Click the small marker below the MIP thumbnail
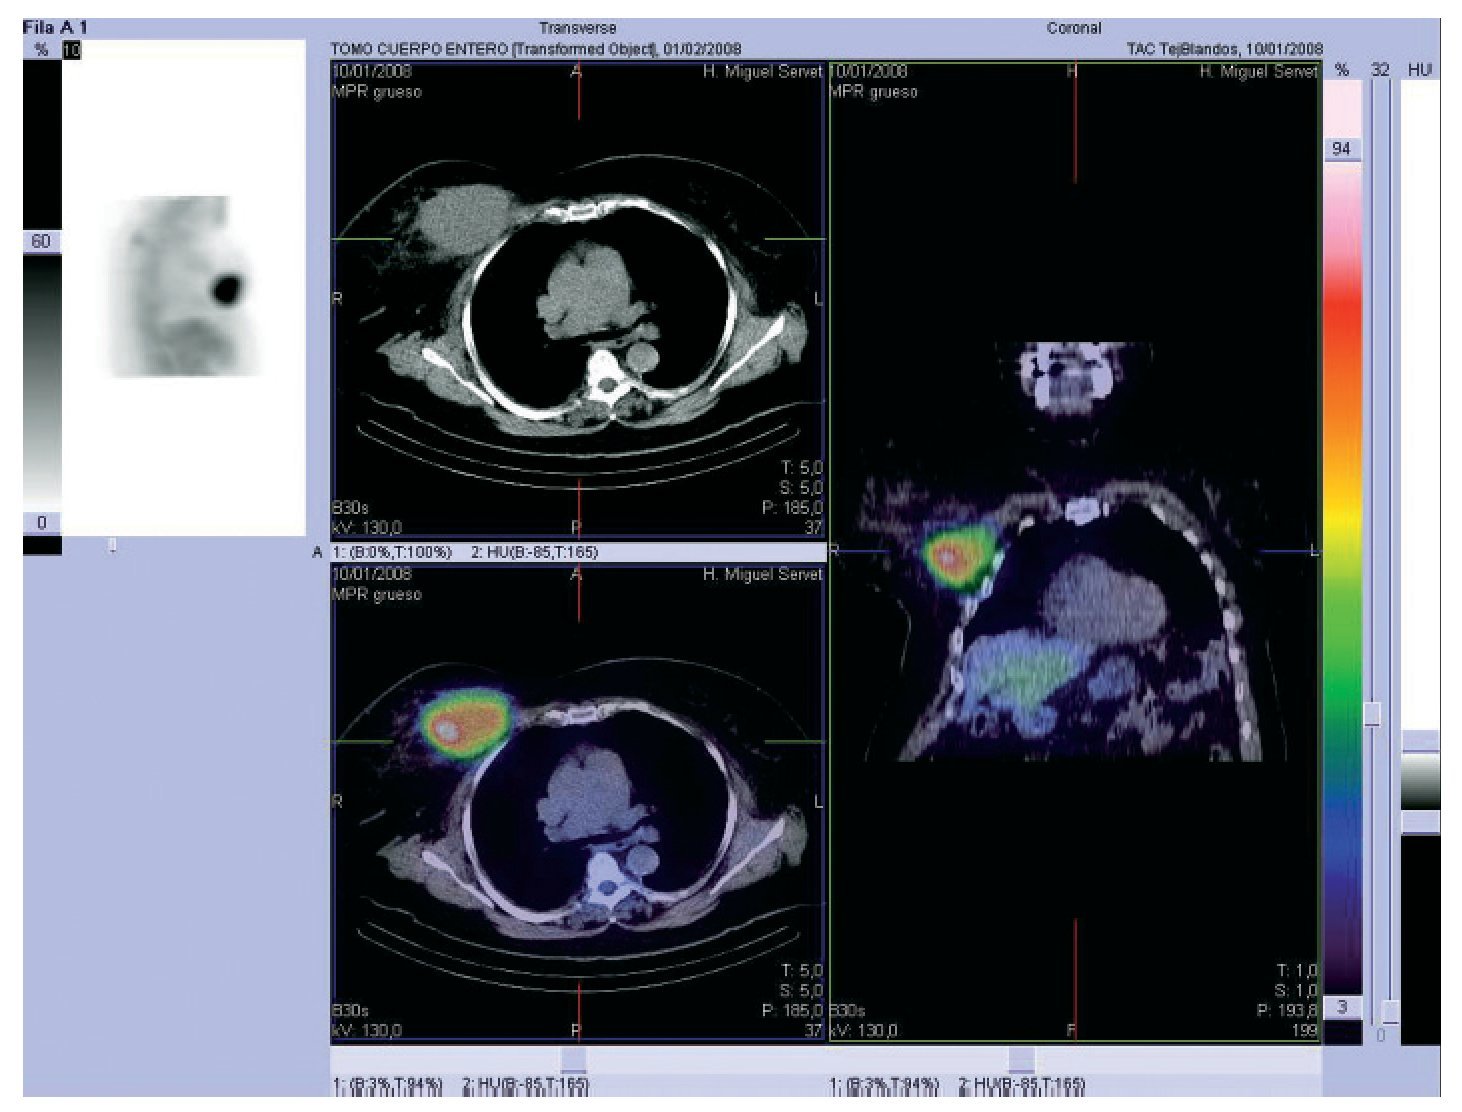 pyautogui.click(x=112, y=545)
